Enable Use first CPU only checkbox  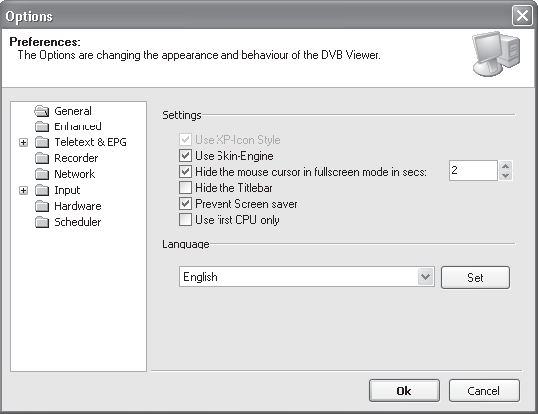[x=185, y=220]
